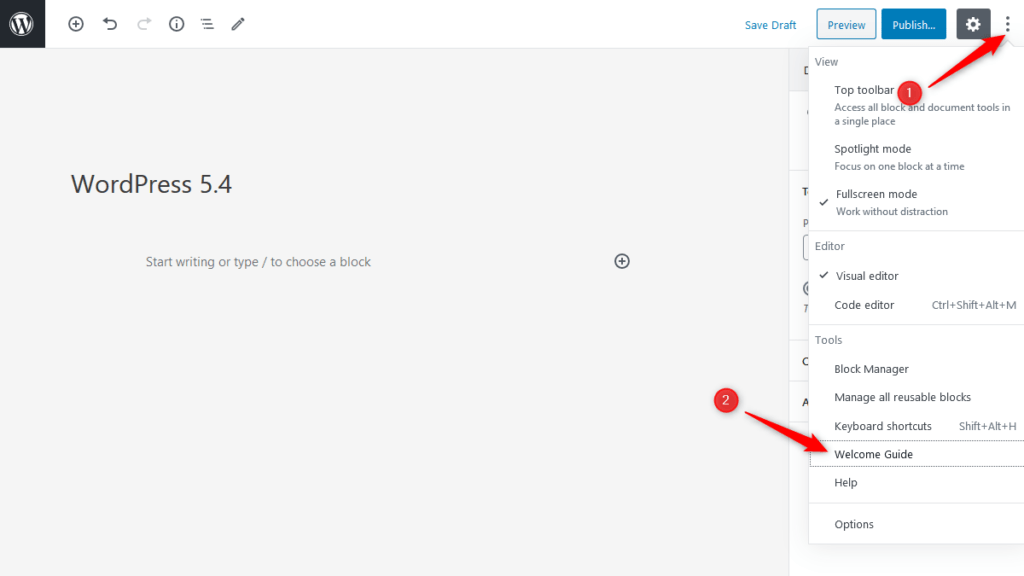Viewport: 1024px width, 576px height.
Task: Open block navigation list
Action: click(207, 24)
